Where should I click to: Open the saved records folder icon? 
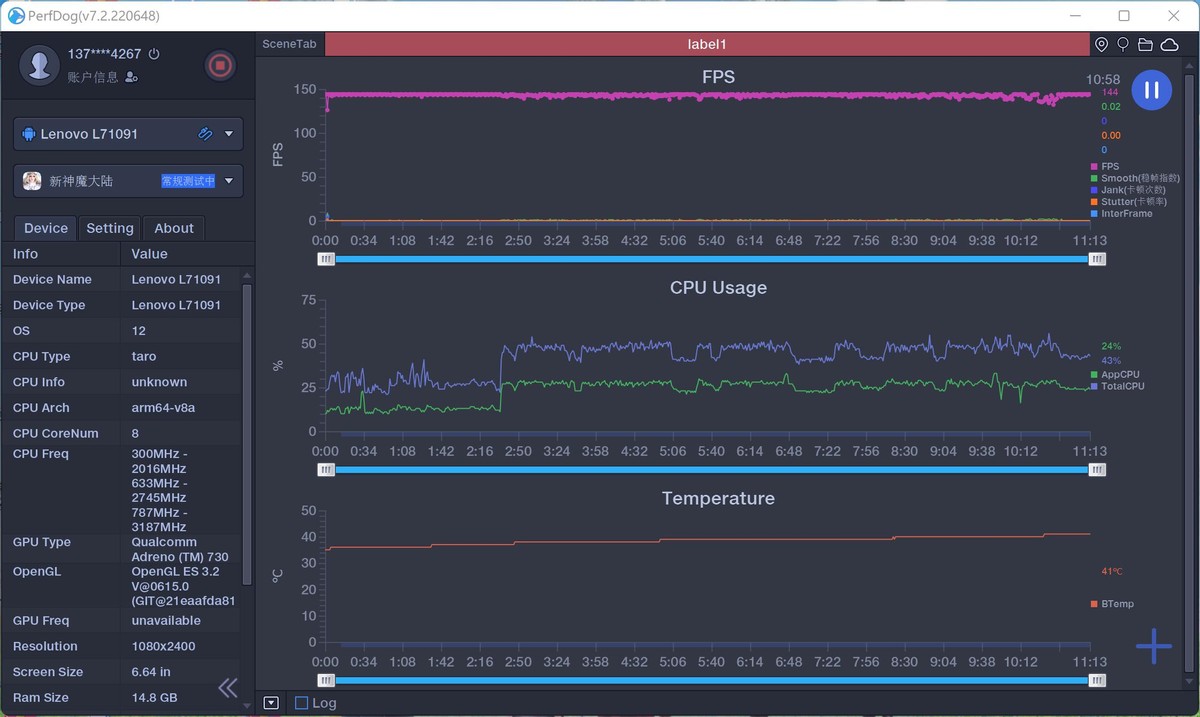[x=1145, y=45]
